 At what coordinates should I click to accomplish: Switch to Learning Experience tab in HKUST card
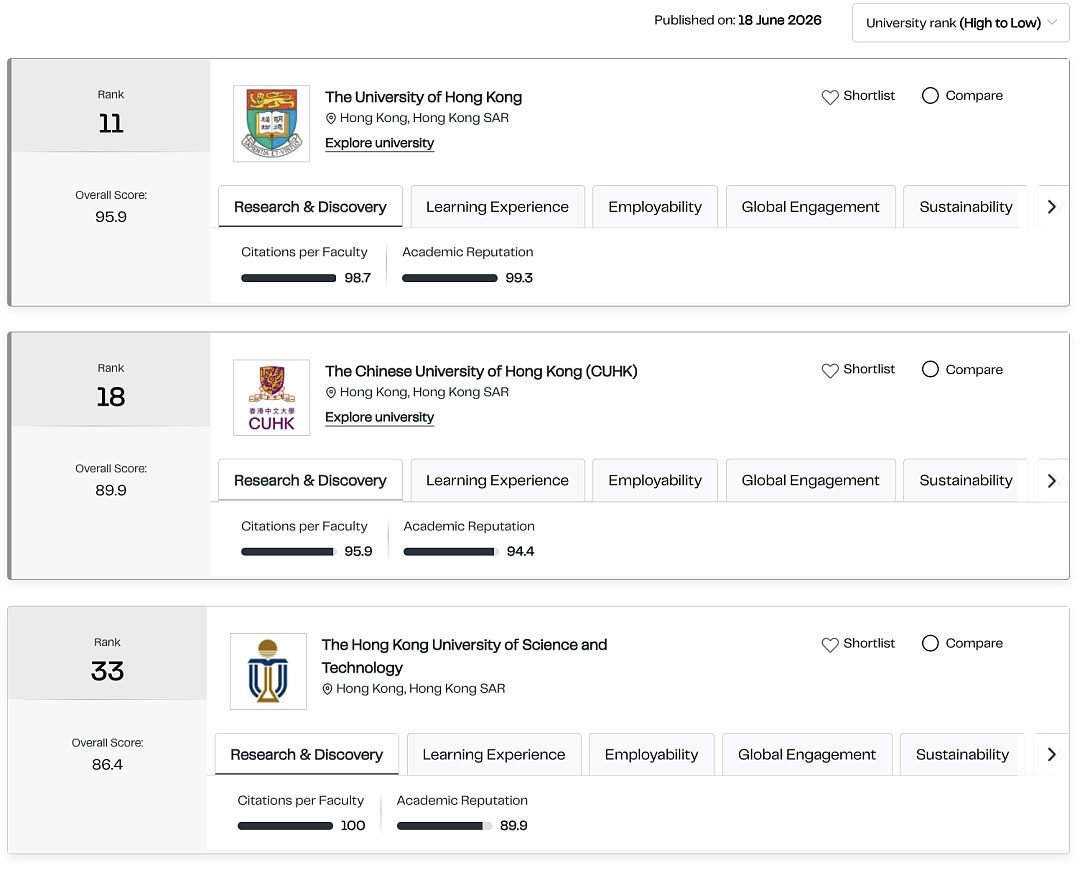point(494,754)
